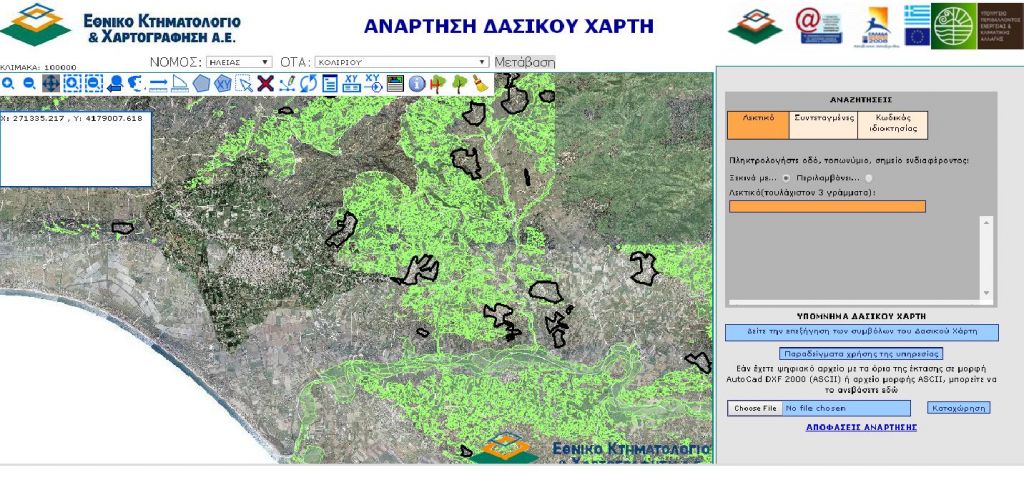Click the Choose File upload button
The image size is (1024, 503).
pos(755,408)
